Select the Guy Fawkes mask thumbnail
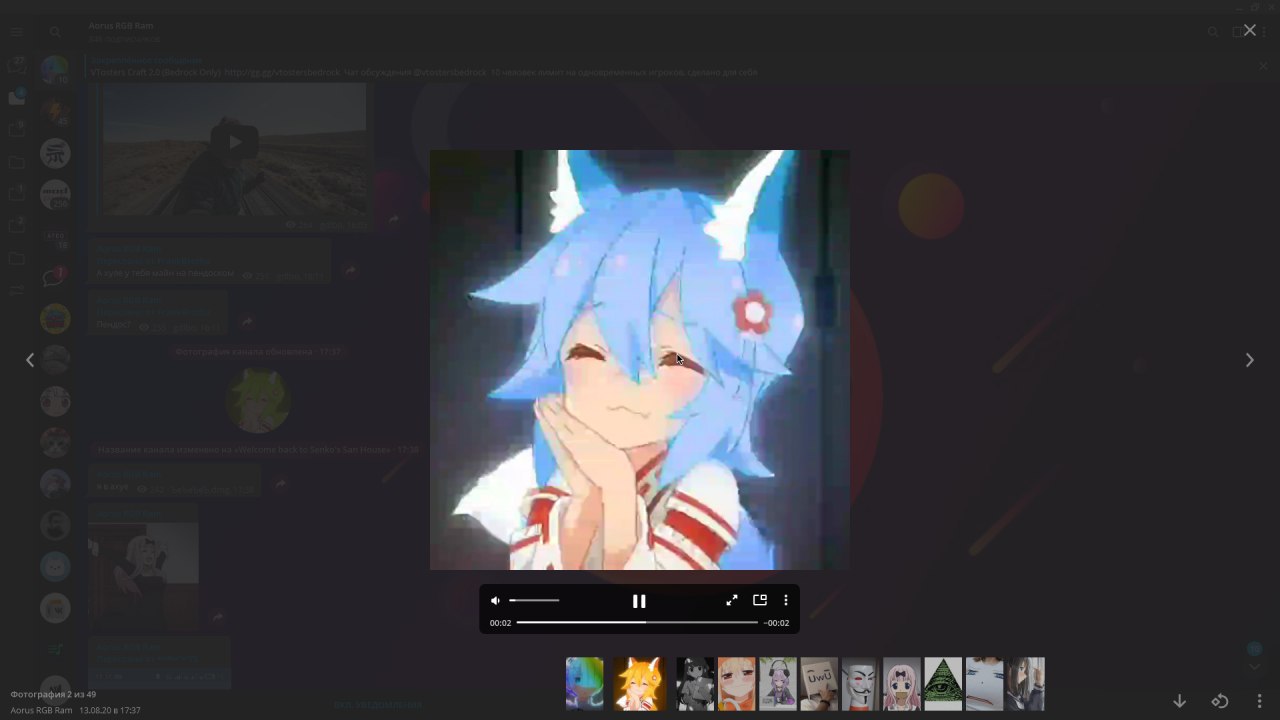Image resolution: width=1280 pixels, height=720 pixels. click(x=860, y=684)
